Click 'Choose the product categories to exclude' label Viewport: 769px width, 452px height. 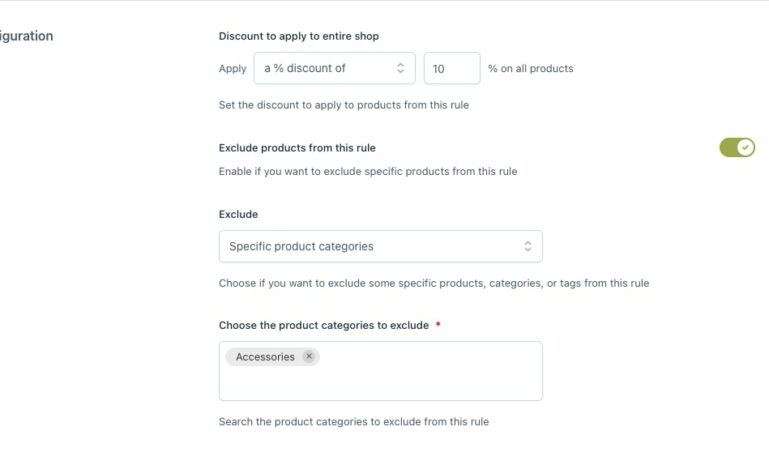click(x=323, y=325)
